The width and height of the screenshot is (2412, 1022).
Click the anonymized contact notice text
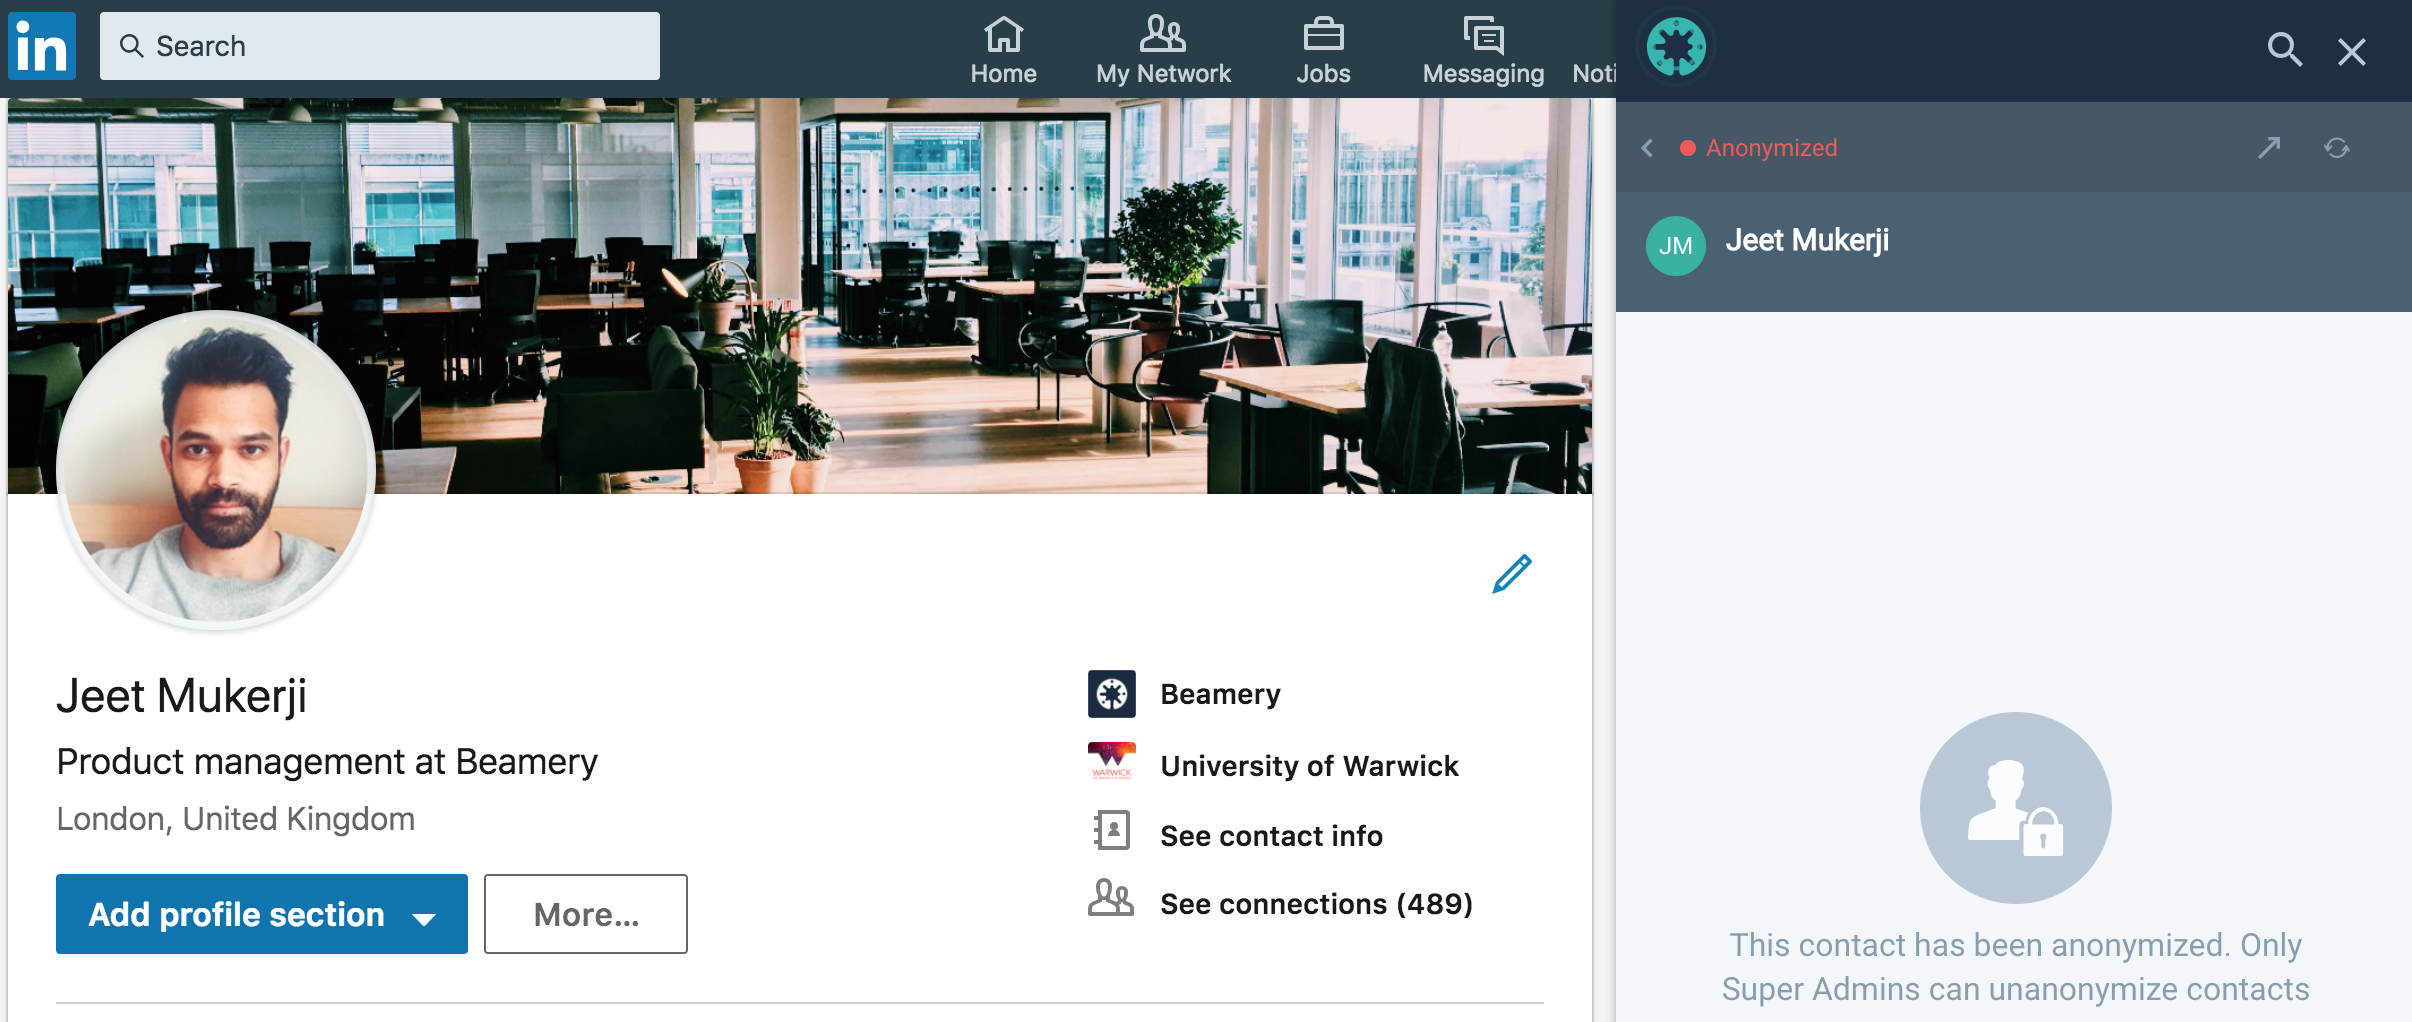pyautogui.click(x=2015, y=967)
